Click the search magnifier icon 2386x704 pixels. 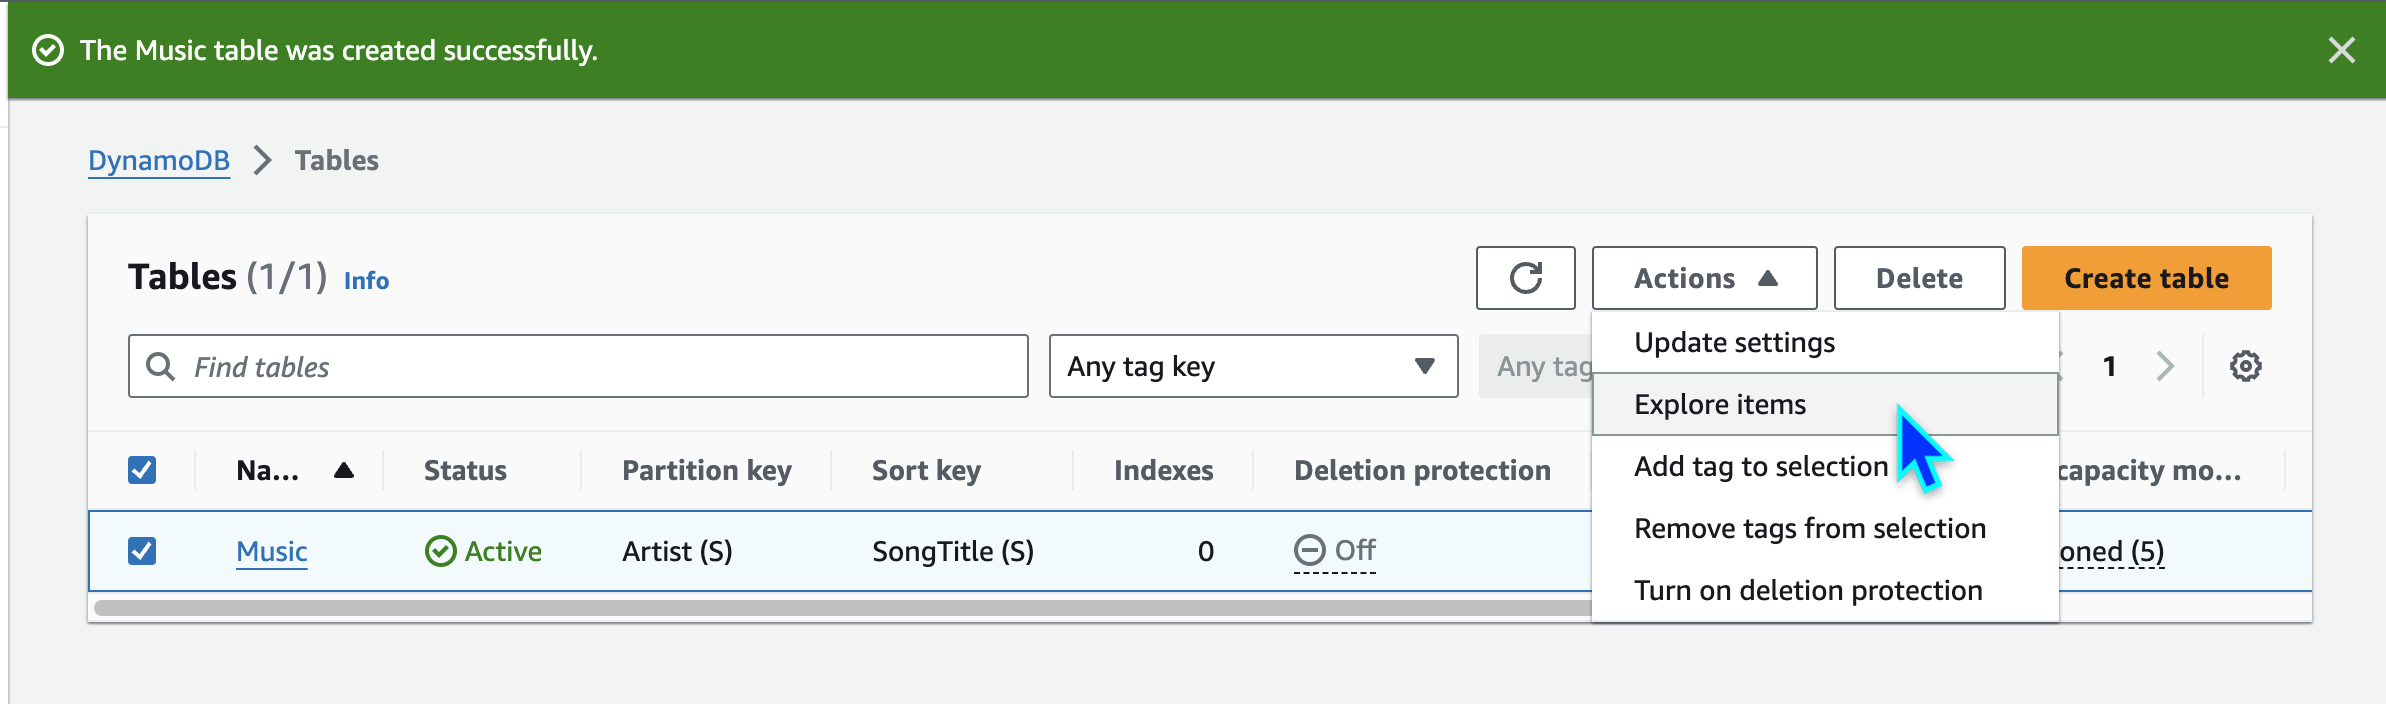pos(160,366)
